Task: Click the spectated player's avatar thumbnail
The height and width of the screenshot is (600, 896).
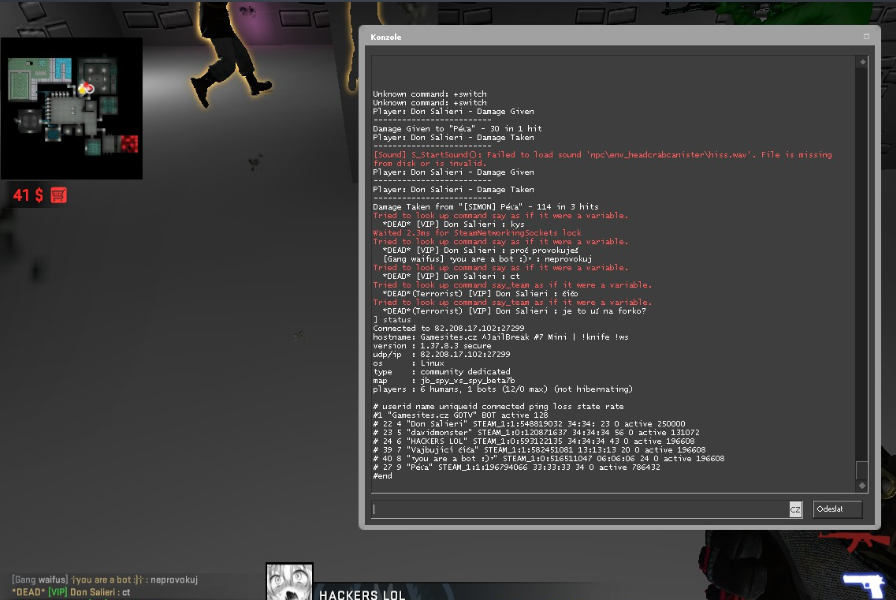Action: point(289,582)
